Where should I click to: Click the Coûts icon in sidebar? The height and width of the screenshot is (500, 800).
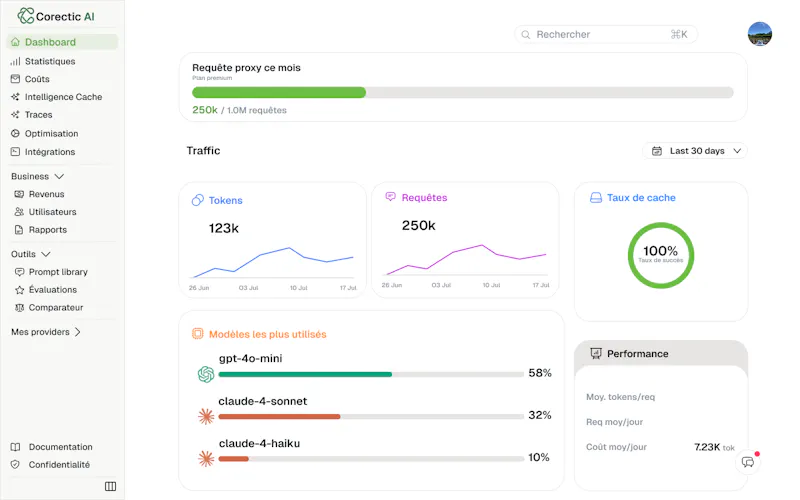coord(15,79)
